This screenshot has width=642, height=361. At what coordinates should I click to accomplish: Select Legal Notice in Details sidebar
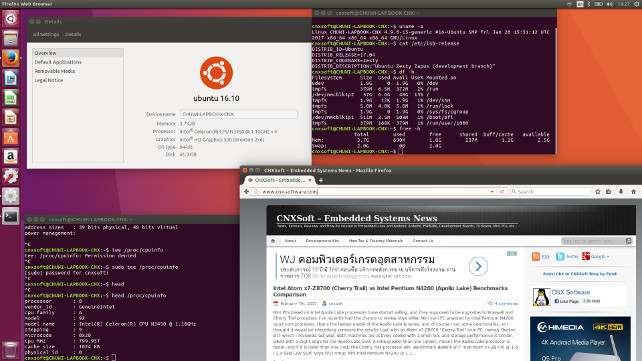pyautogui.click(x=49, y=80)
